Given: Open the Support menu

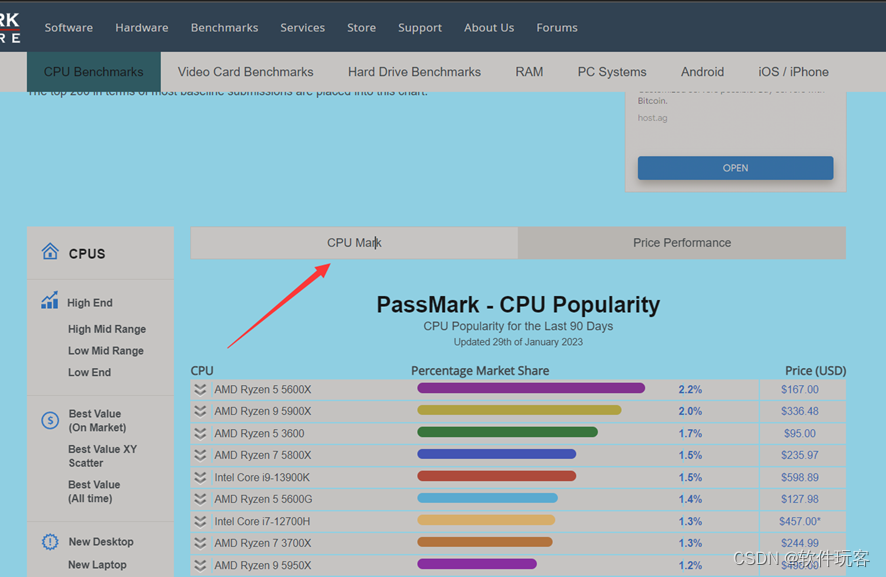Looking at the screenshot, I should coord(420,28).
